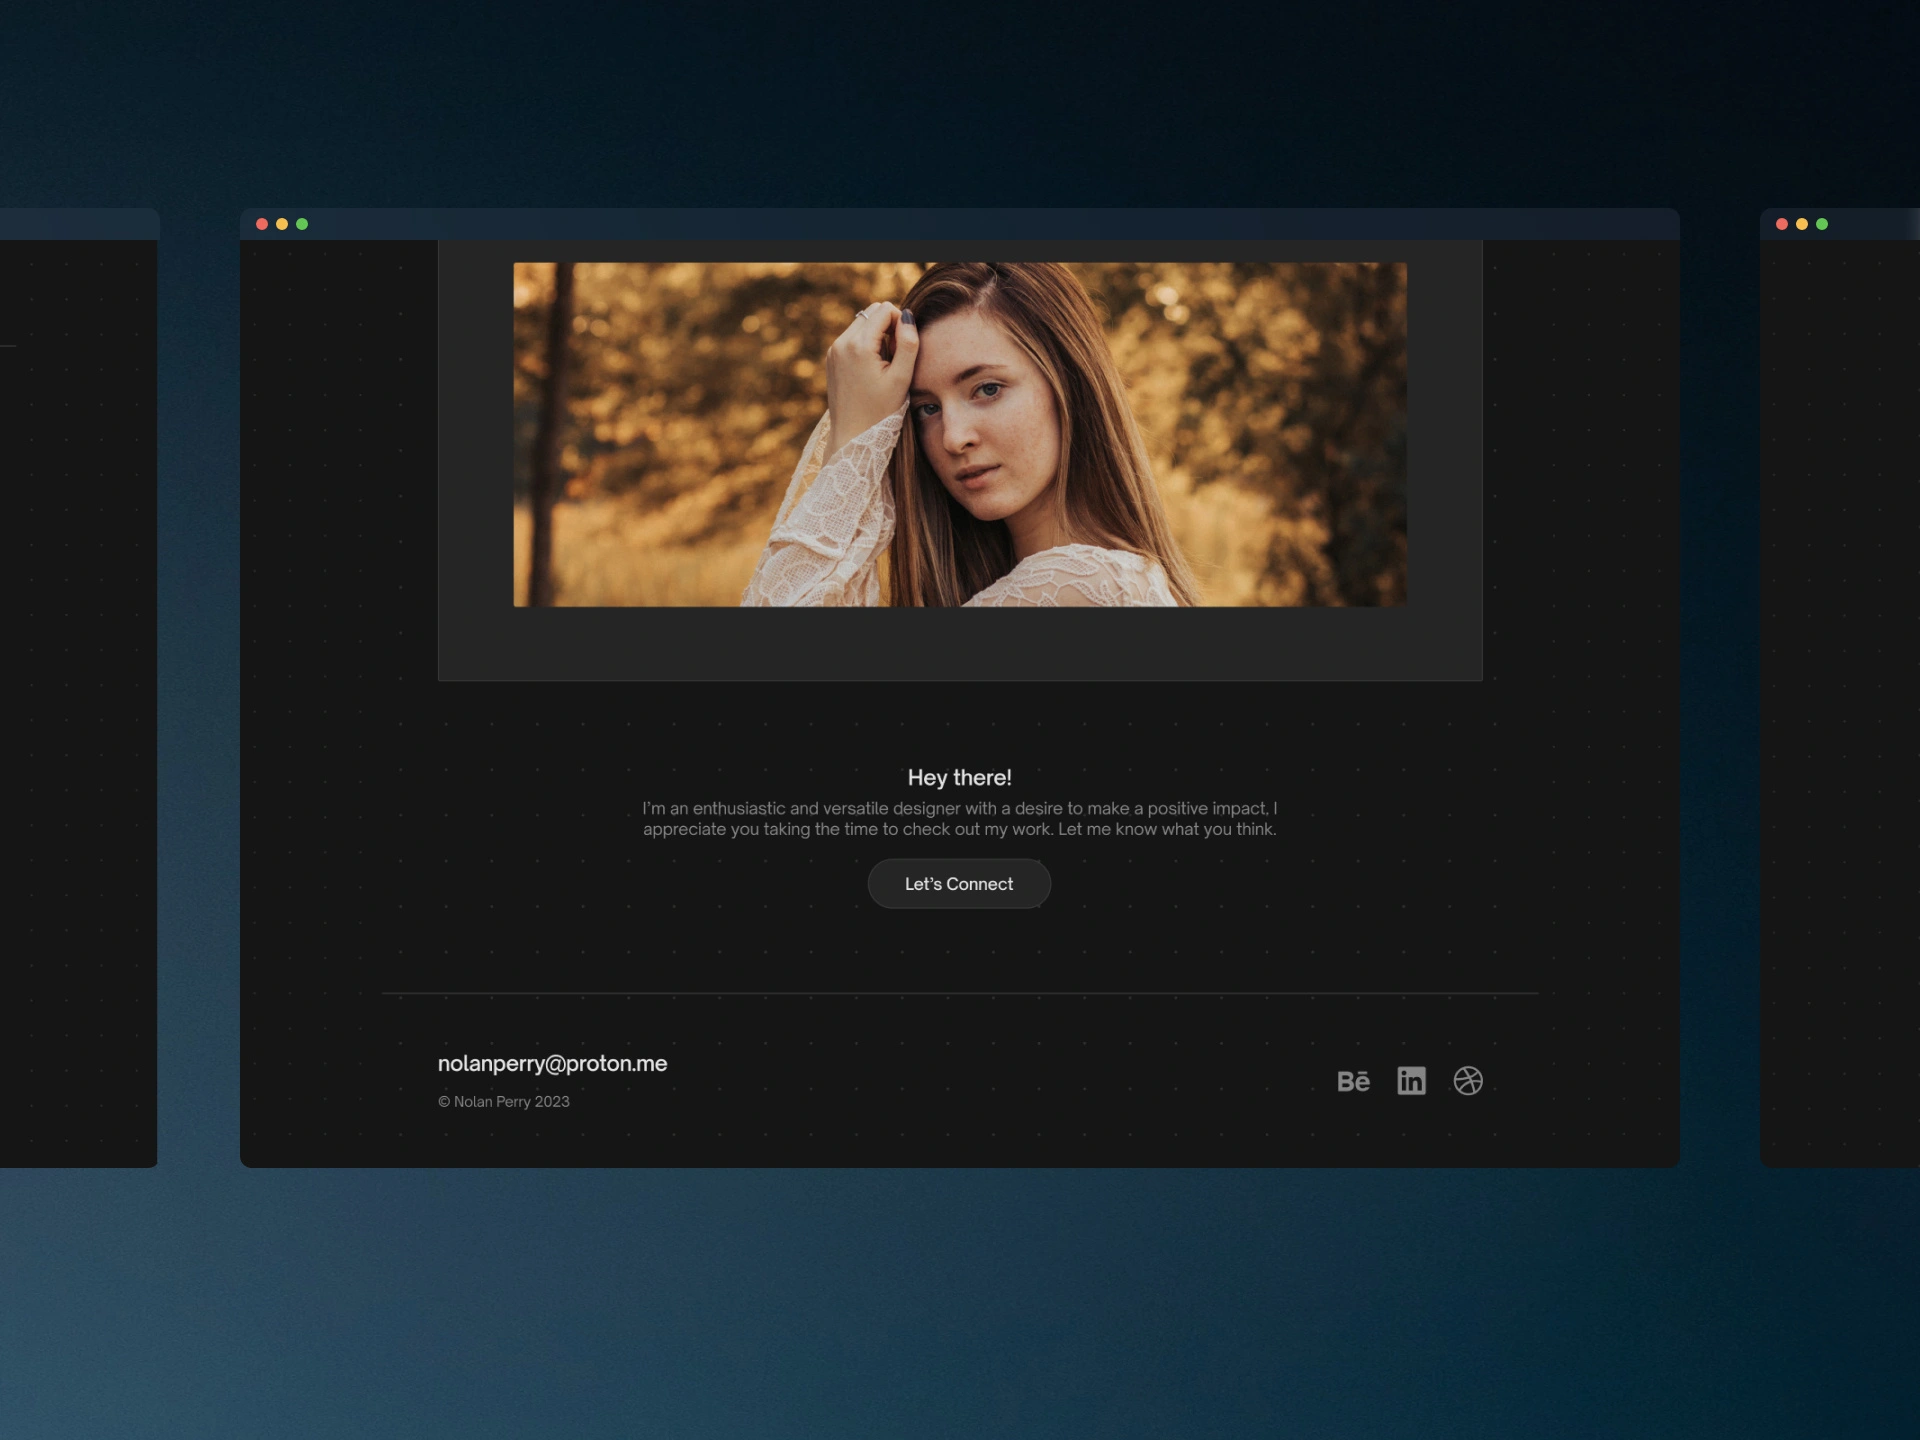Maximize the right-side window (green dot)
1920x1440 pixels.
(x=1822, y=224)
